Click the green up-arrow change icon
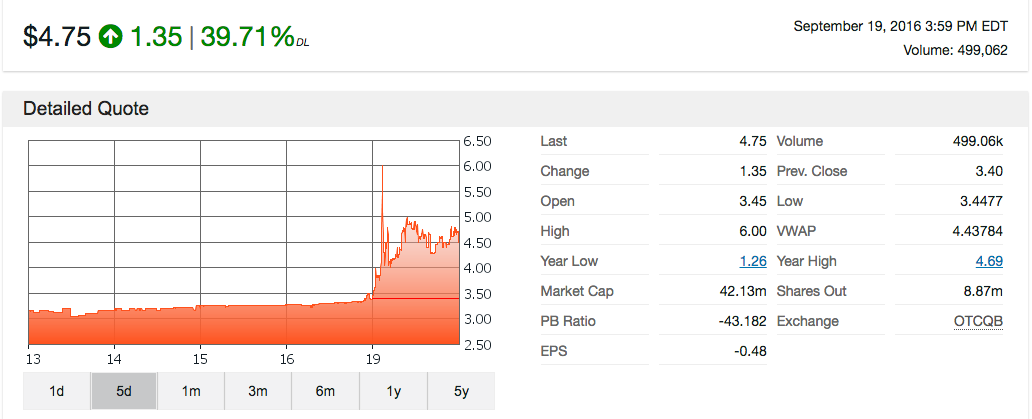This screenshot has height=419, width=1032. tap(110, 37)
